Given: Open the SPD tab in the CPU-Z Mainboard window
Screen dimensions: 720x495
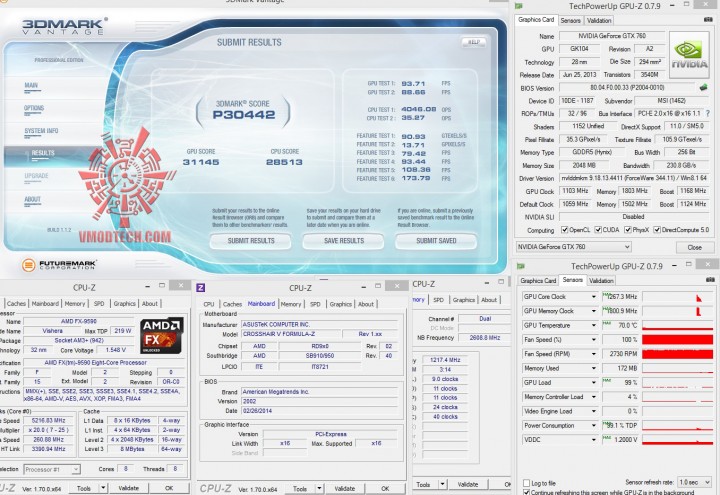Looking at the screenshot, I should pos(315,304).
